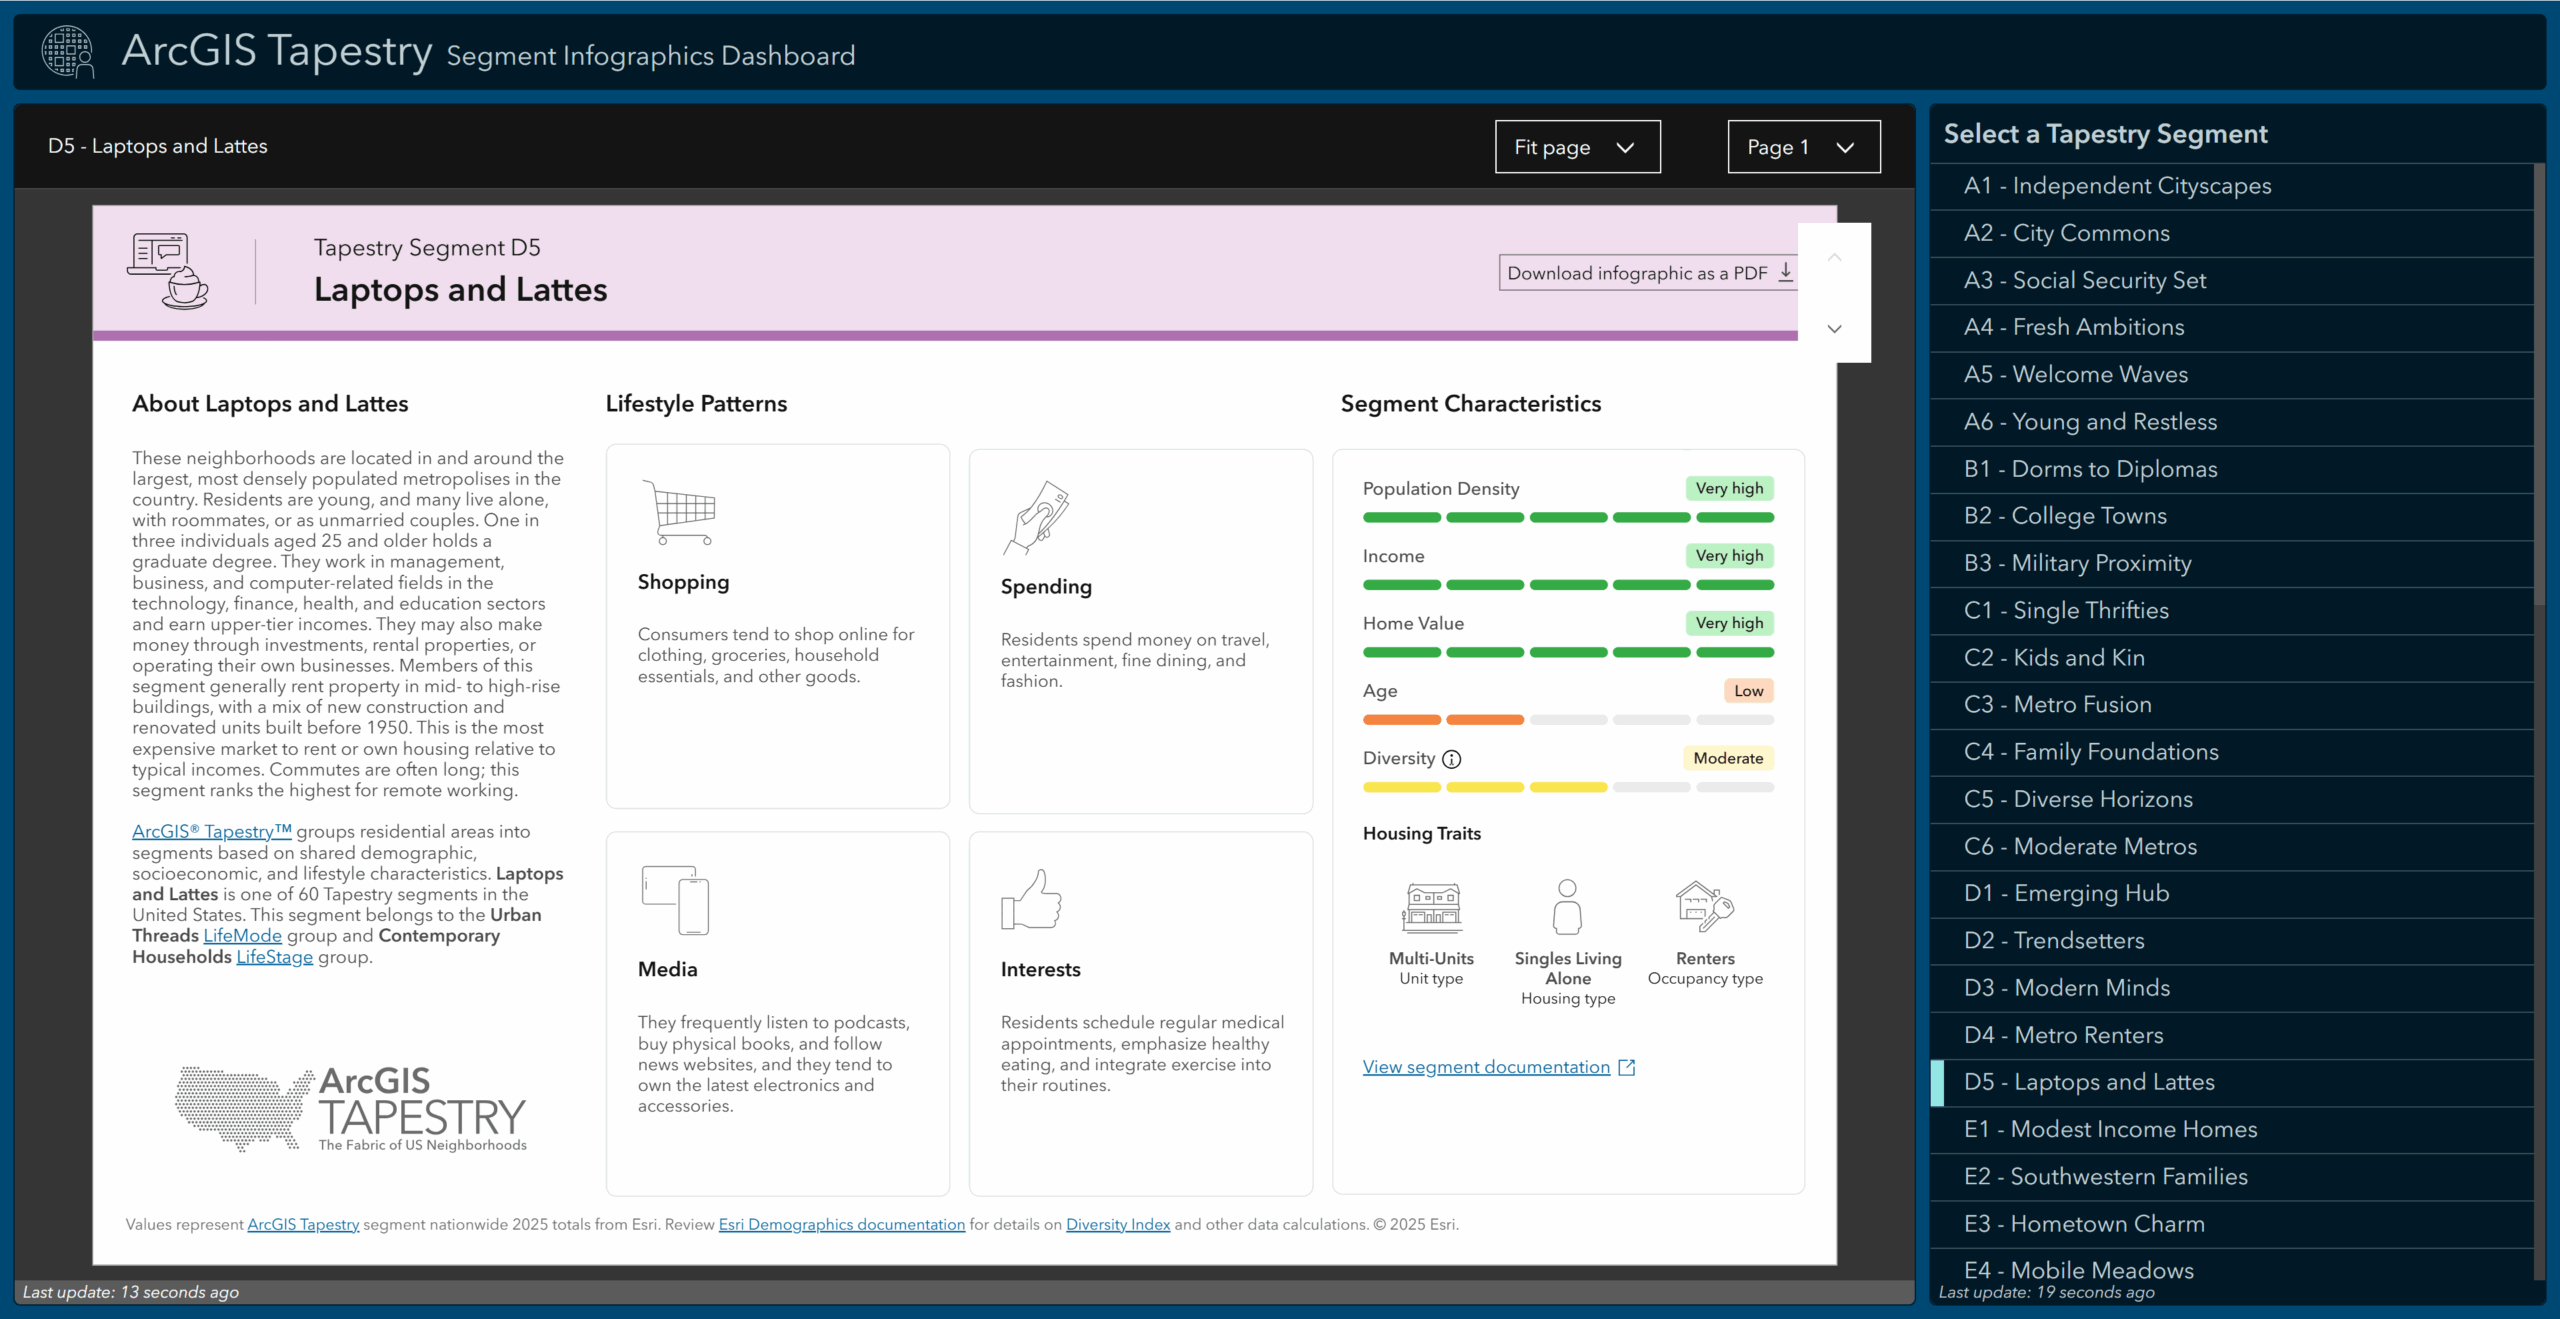Image resolution: width=2560 pixels, height=1319 pixels.
Task: Click the Singles Living Alone person icon
Action: coord(1567,906)
